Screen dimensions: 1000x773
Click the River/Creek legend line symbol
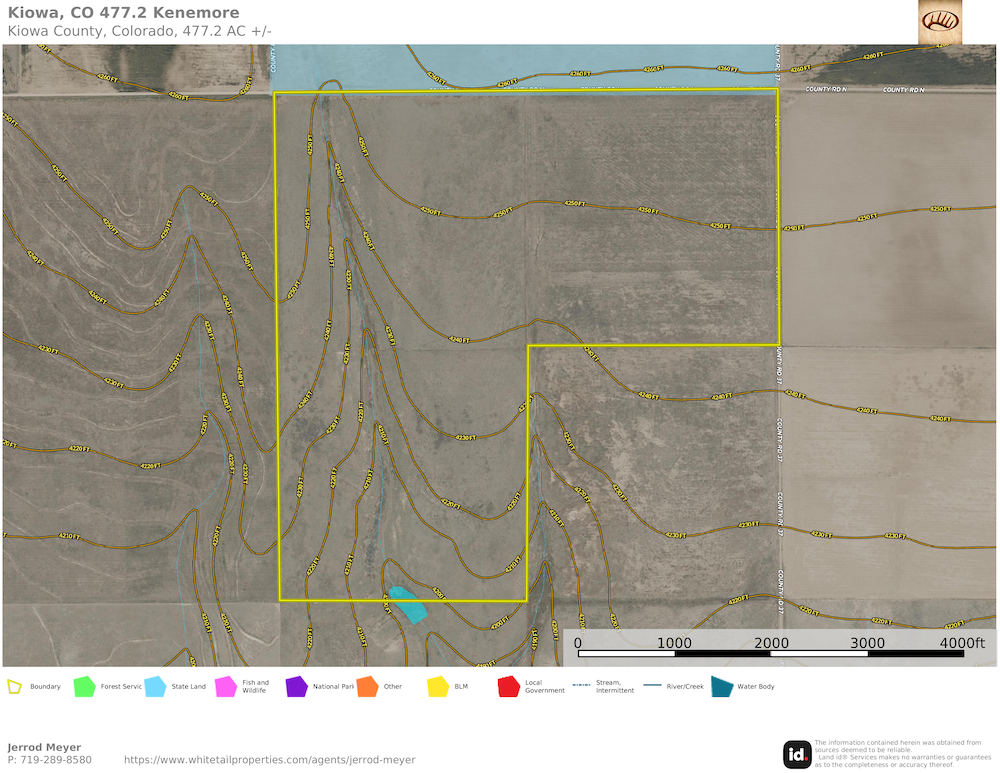coord(652,687)
